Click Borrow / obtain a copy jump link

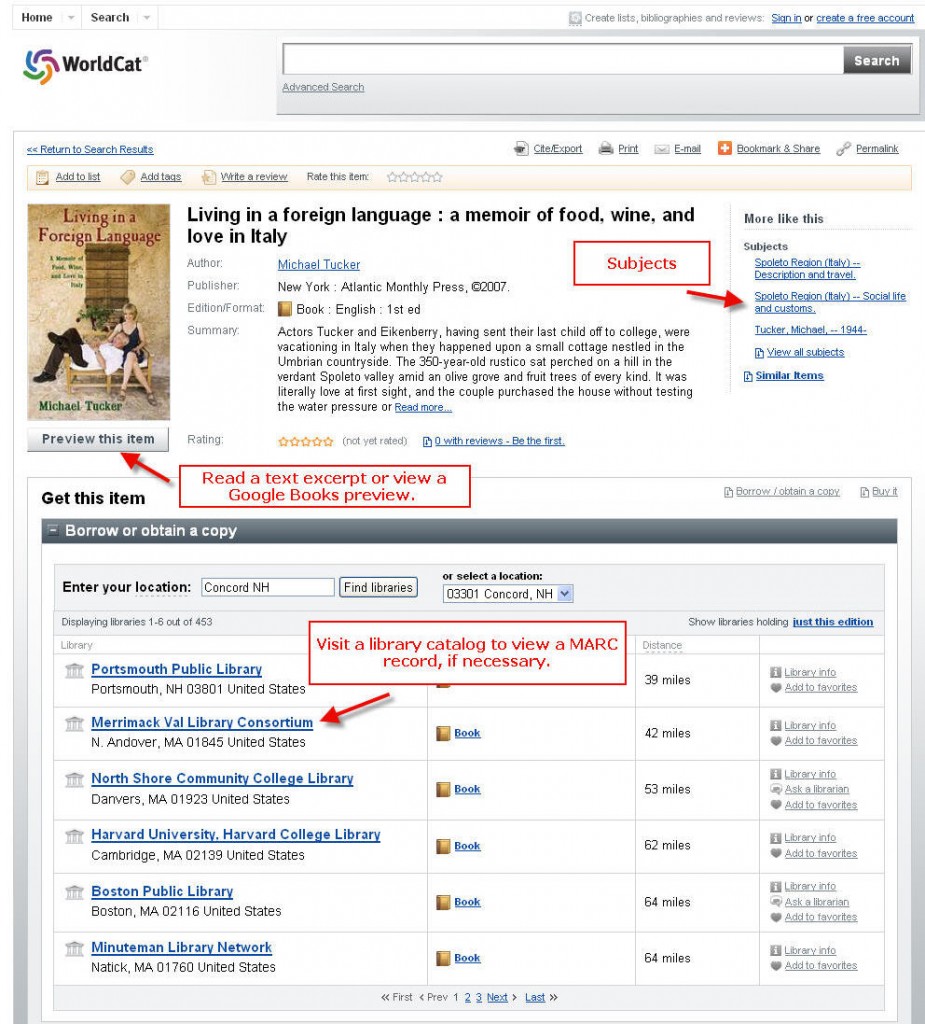click(x=787, y=491)
